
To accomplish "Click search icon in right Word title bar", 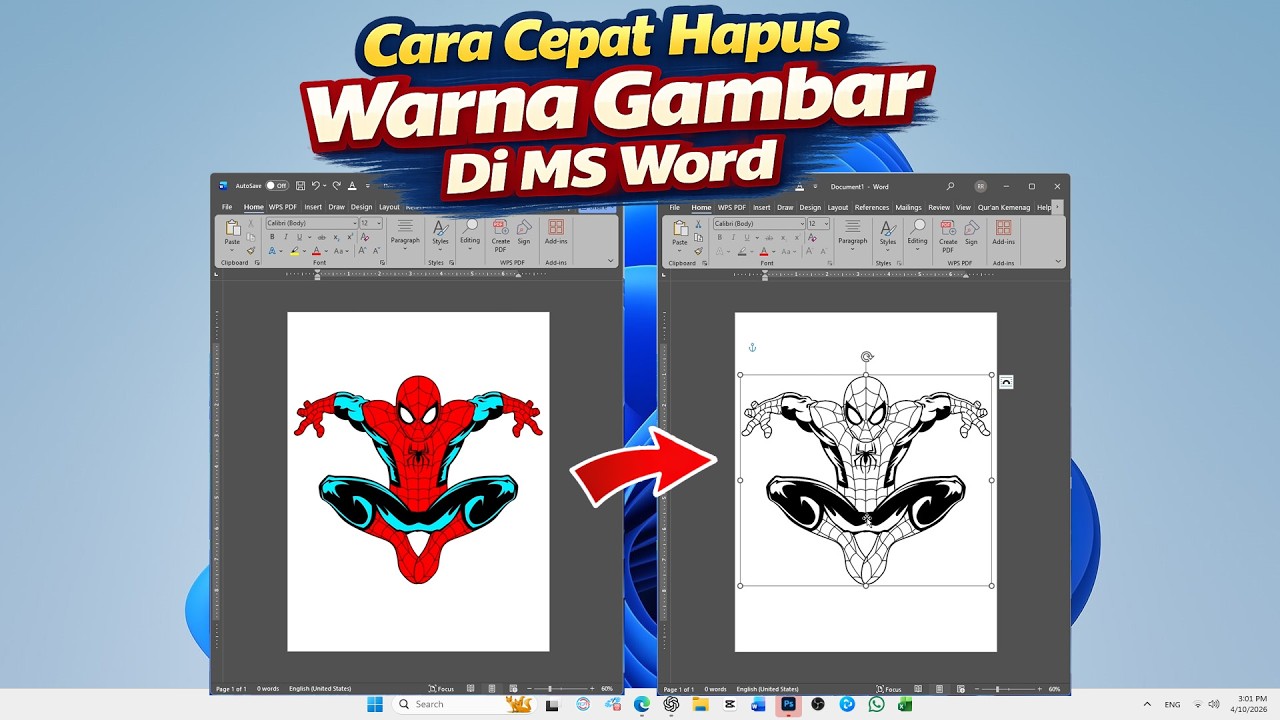I will pyautogui.click(x=950, y=187).
